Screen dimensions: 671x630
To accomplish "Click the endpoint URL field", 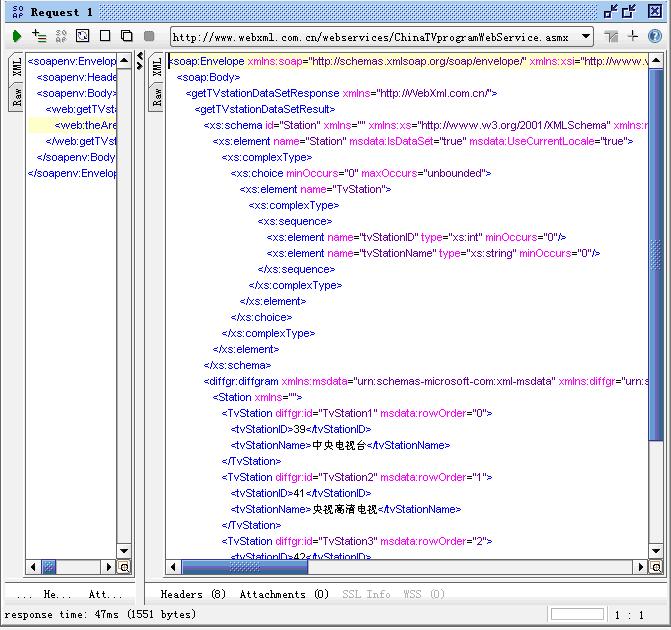I will coord(370,37).
